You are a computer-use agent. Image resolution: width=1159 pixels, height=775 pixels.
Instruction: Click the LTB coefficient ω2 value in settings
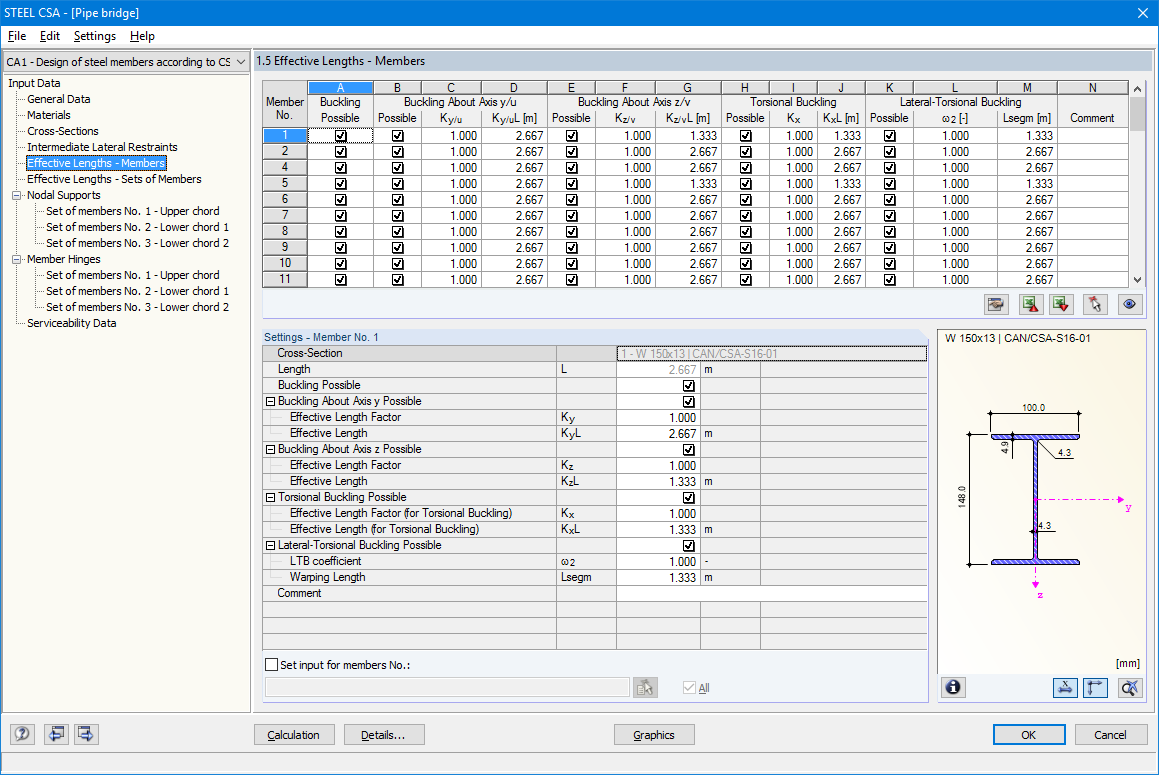coord(659,561)
